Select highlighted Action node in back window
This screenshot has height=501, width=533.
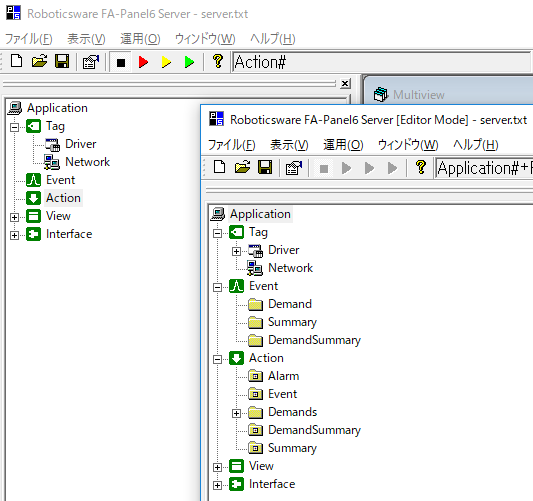tap(63, 198)
